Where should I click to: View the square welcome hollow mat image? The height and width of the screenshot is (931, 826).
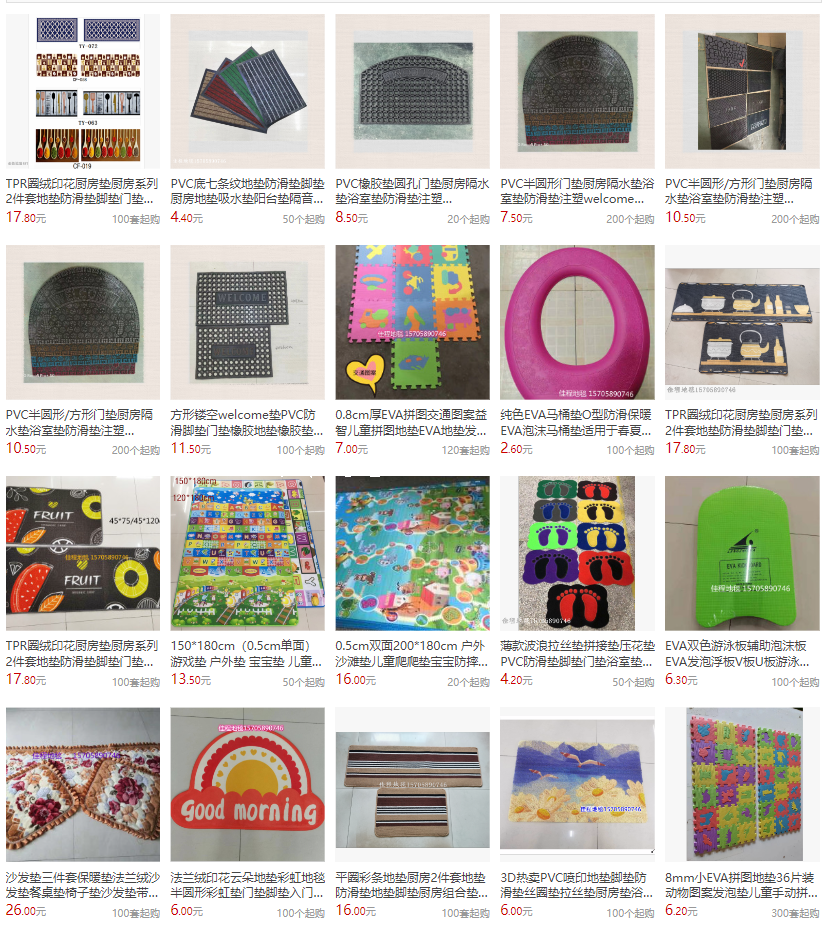248,322
